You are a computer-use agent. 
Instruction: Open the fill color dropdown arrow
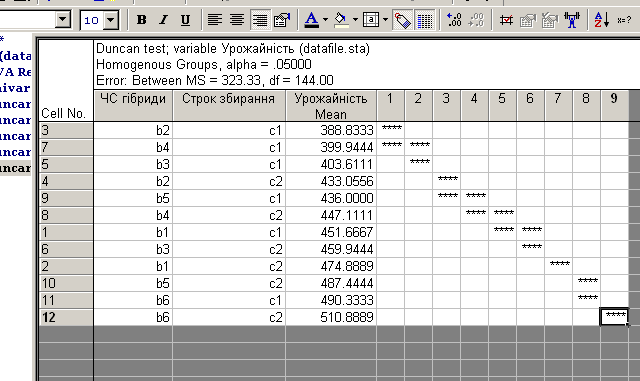[x=355, y=20]
